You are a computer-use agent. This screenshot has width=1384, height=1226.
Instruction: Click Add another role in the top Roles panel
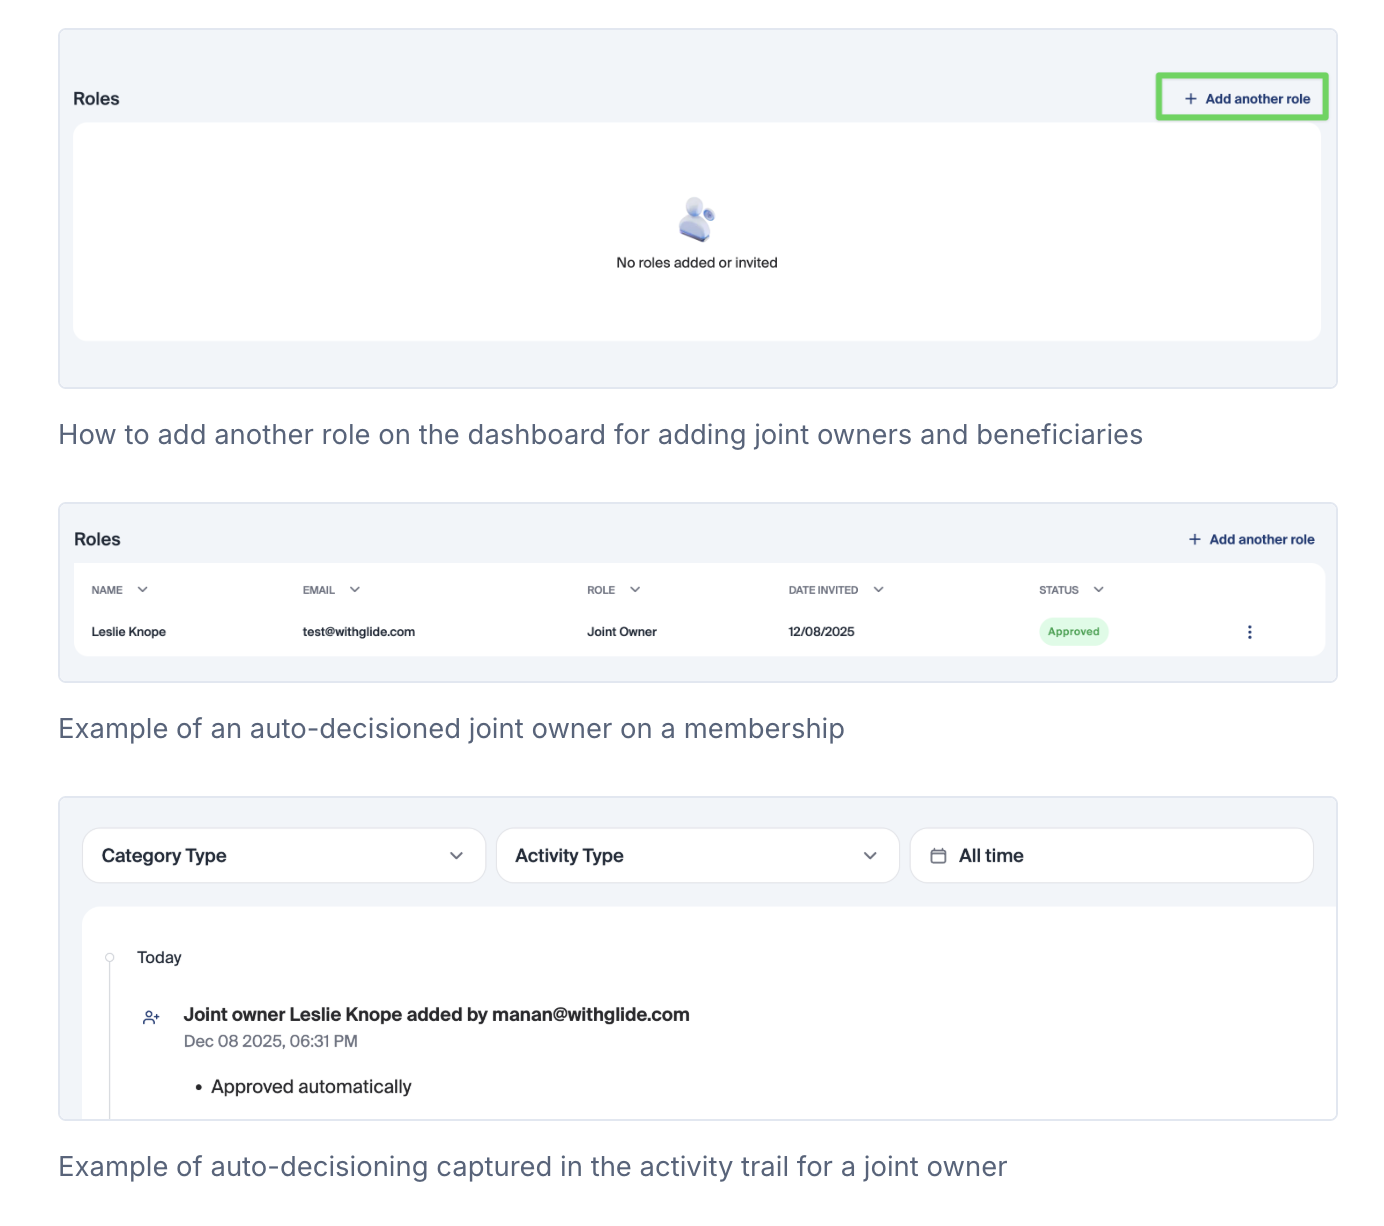(x=1241, y=98)
